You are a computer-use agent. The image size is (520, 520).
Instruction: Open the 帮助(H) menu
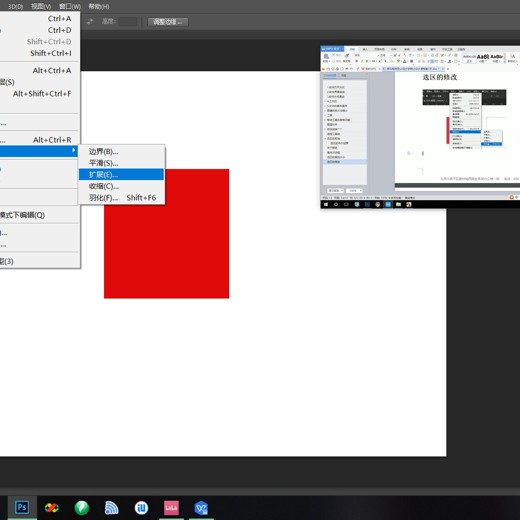click(x=99, y=6)
